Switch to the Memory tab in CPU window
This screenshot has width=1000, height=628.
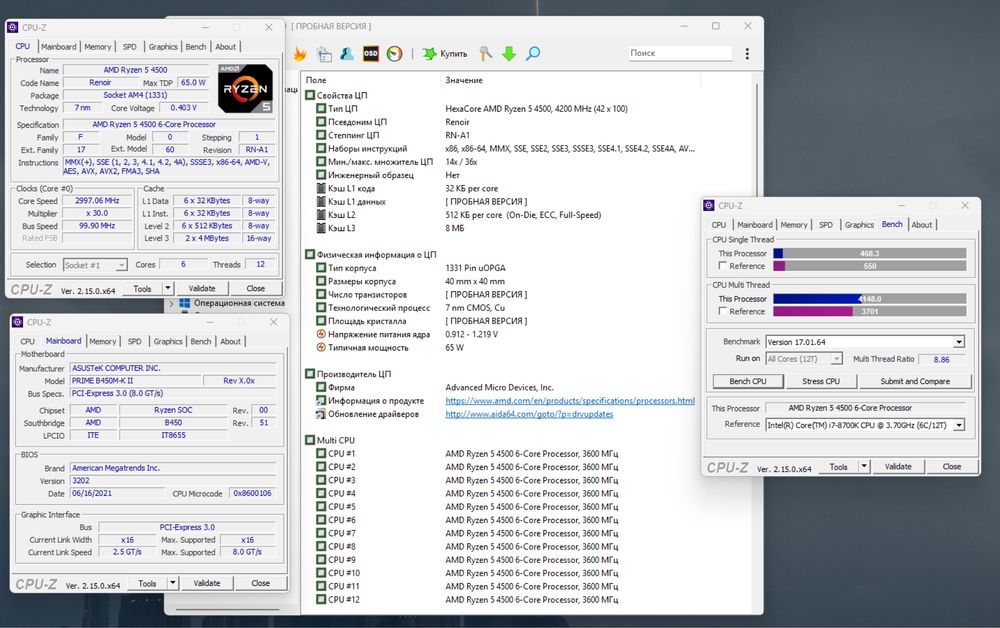coord(98,47)
